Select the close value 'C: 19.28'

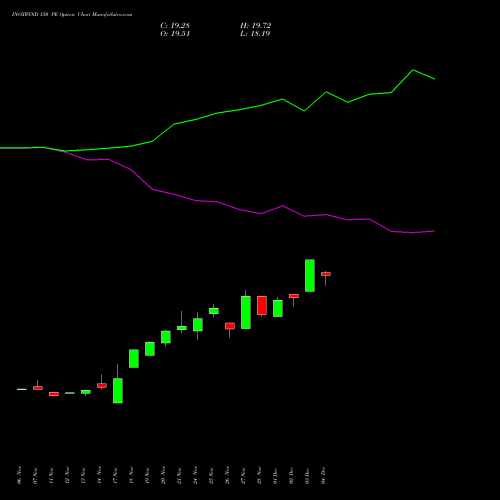(x=175, y=26)
